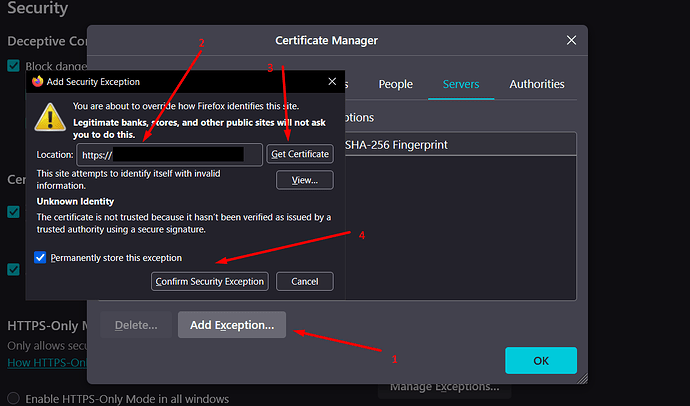Select the Servers tab
The image size is (690, 406).
coord(461,84)
